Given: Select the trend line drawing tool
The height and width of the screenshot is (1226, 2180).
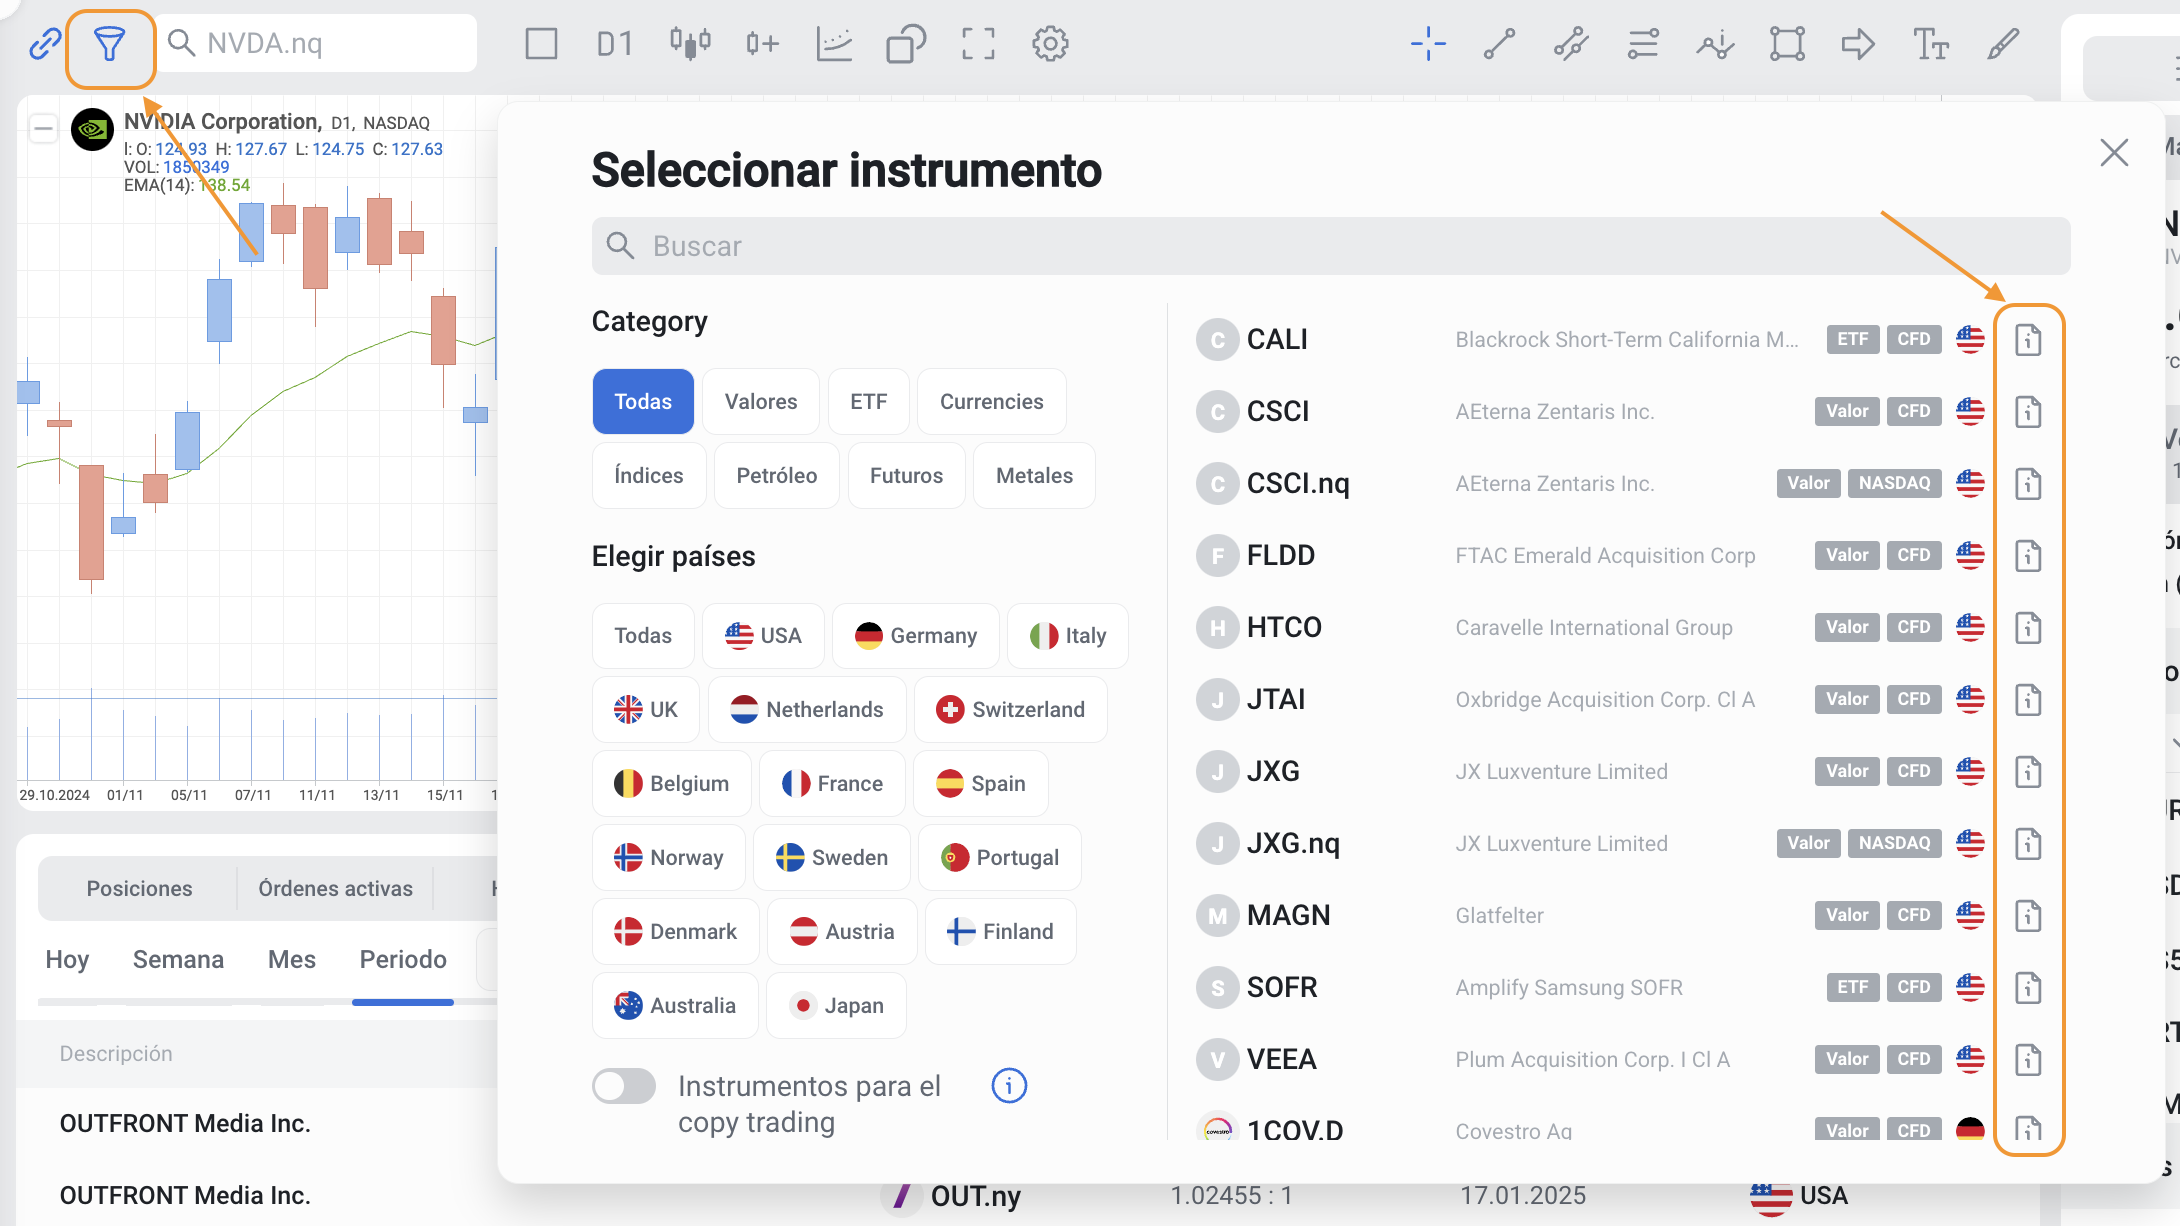Looking at the screenshot, I should [x=1499, y=44].
